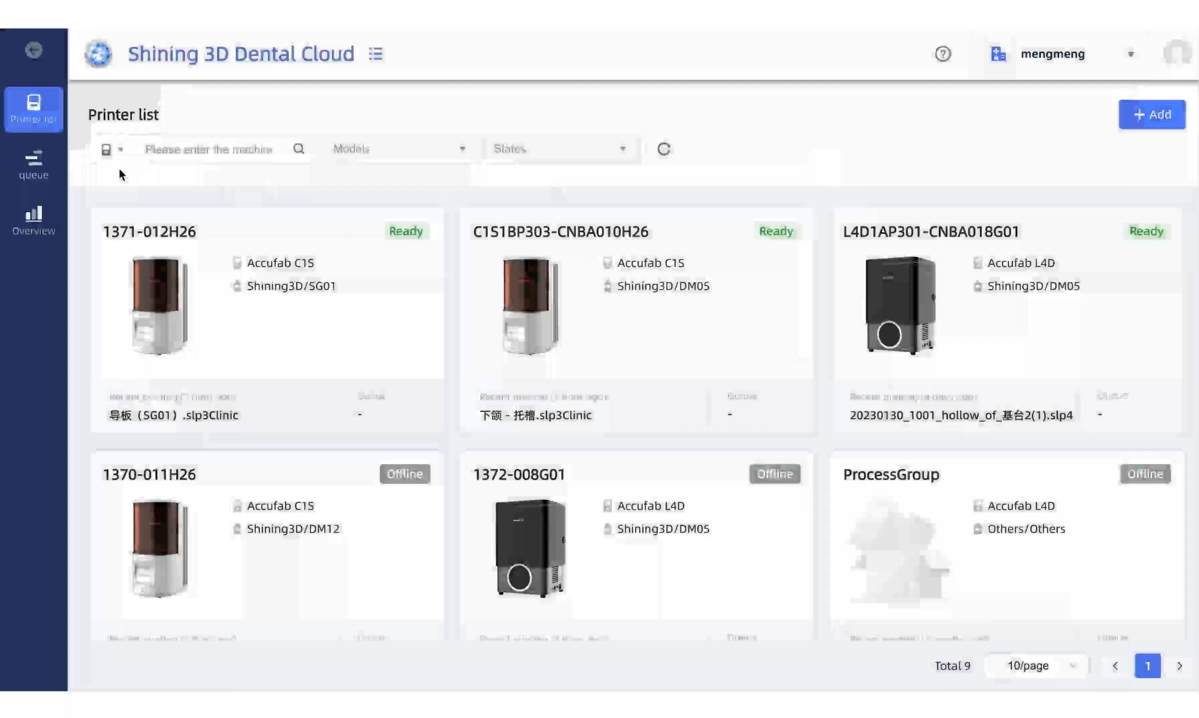Click the user avatar in top right
Screen dimensions: 1199x718
[1176, 54]
